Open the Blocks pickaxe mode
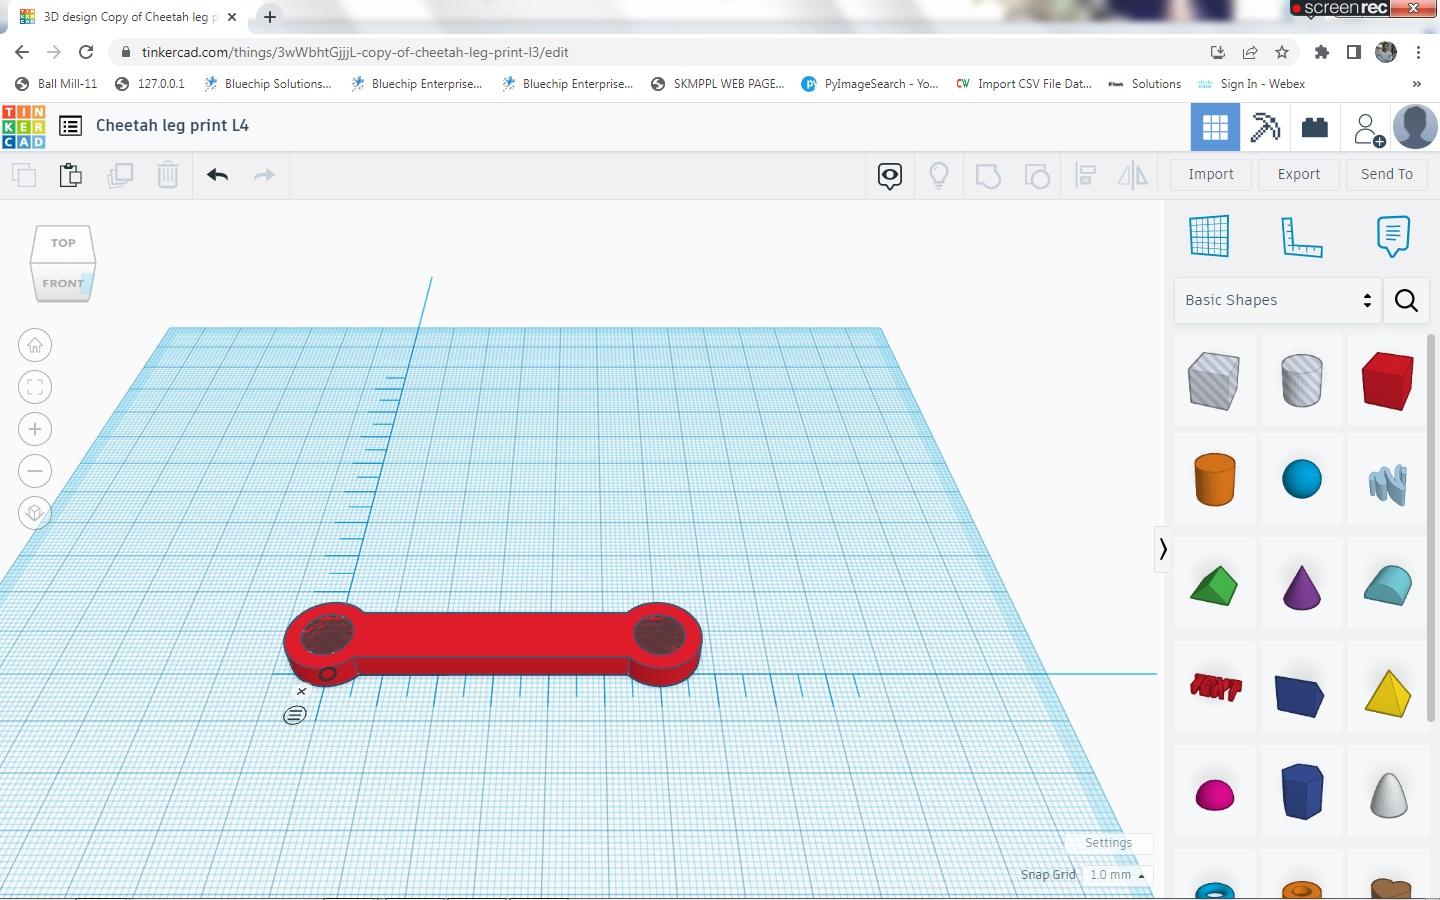Screen dimensions: 1440x900 tap(1265, 127)
